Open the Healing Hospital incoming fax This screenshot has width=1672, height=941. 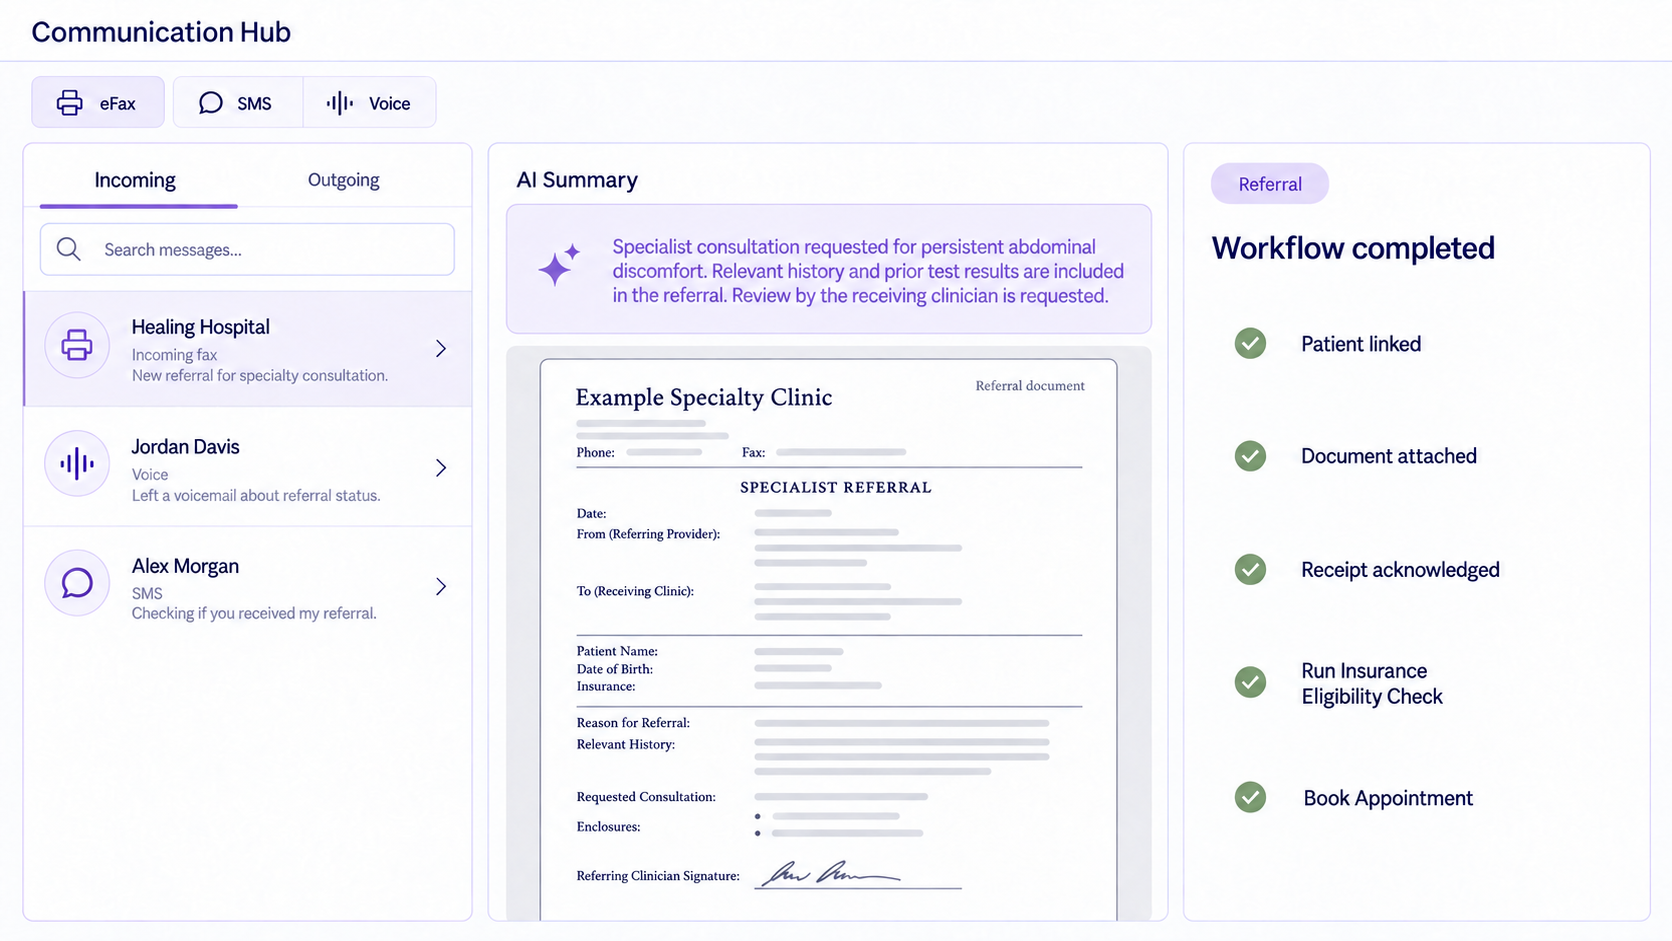pyautogui.click(x=248, y=349)
